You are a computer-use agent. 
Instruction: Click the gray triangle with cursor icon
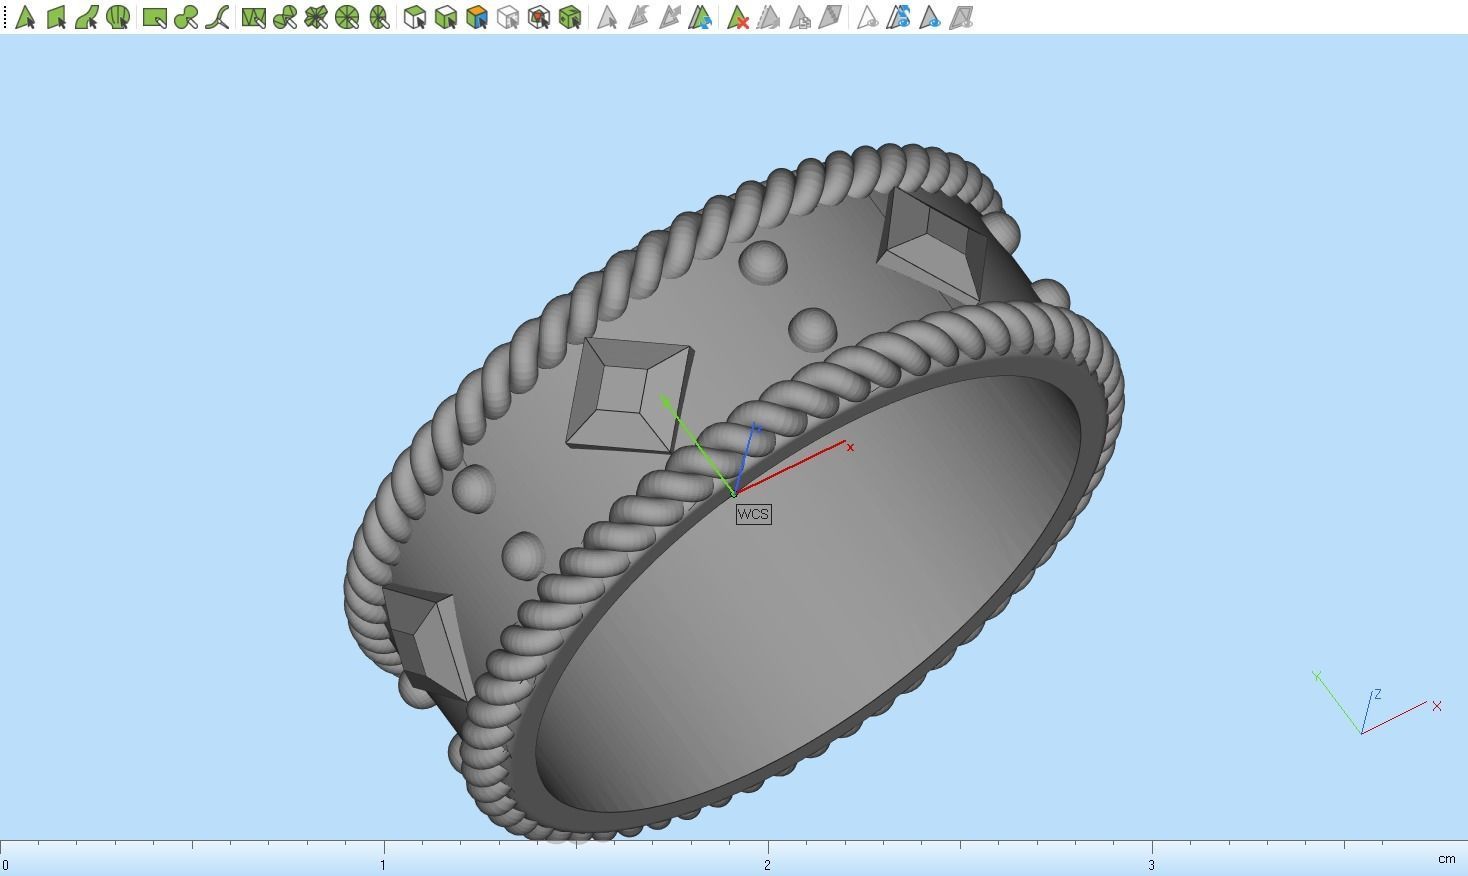coord(607,17)
